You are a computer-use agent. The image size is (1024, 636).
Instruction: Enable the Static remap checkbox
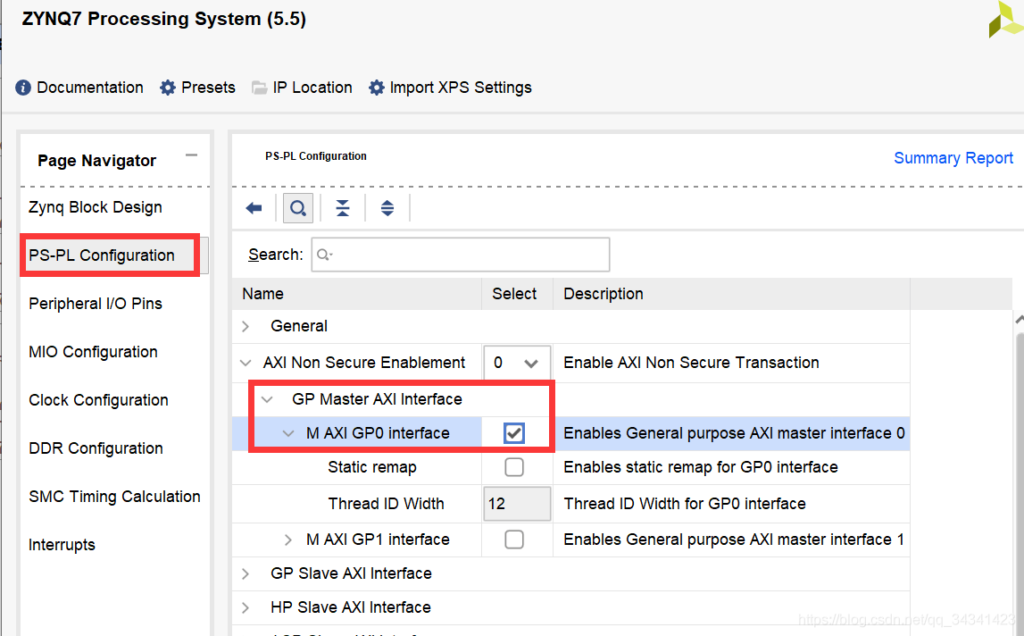514,467
